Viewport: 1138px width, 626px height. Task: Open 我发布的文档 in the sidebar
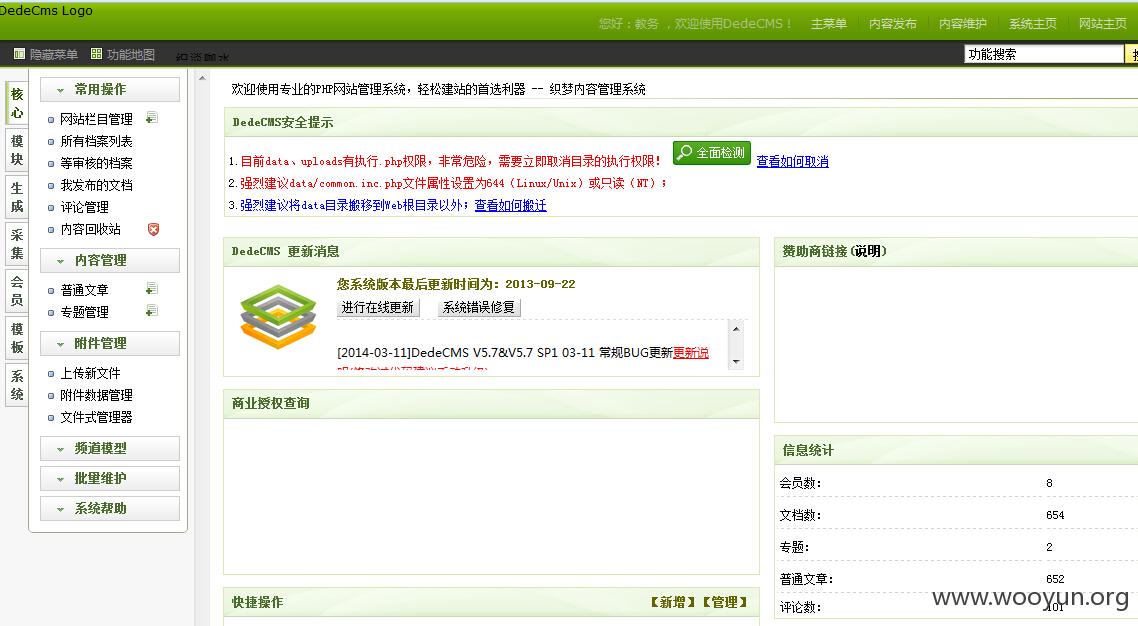97,186
